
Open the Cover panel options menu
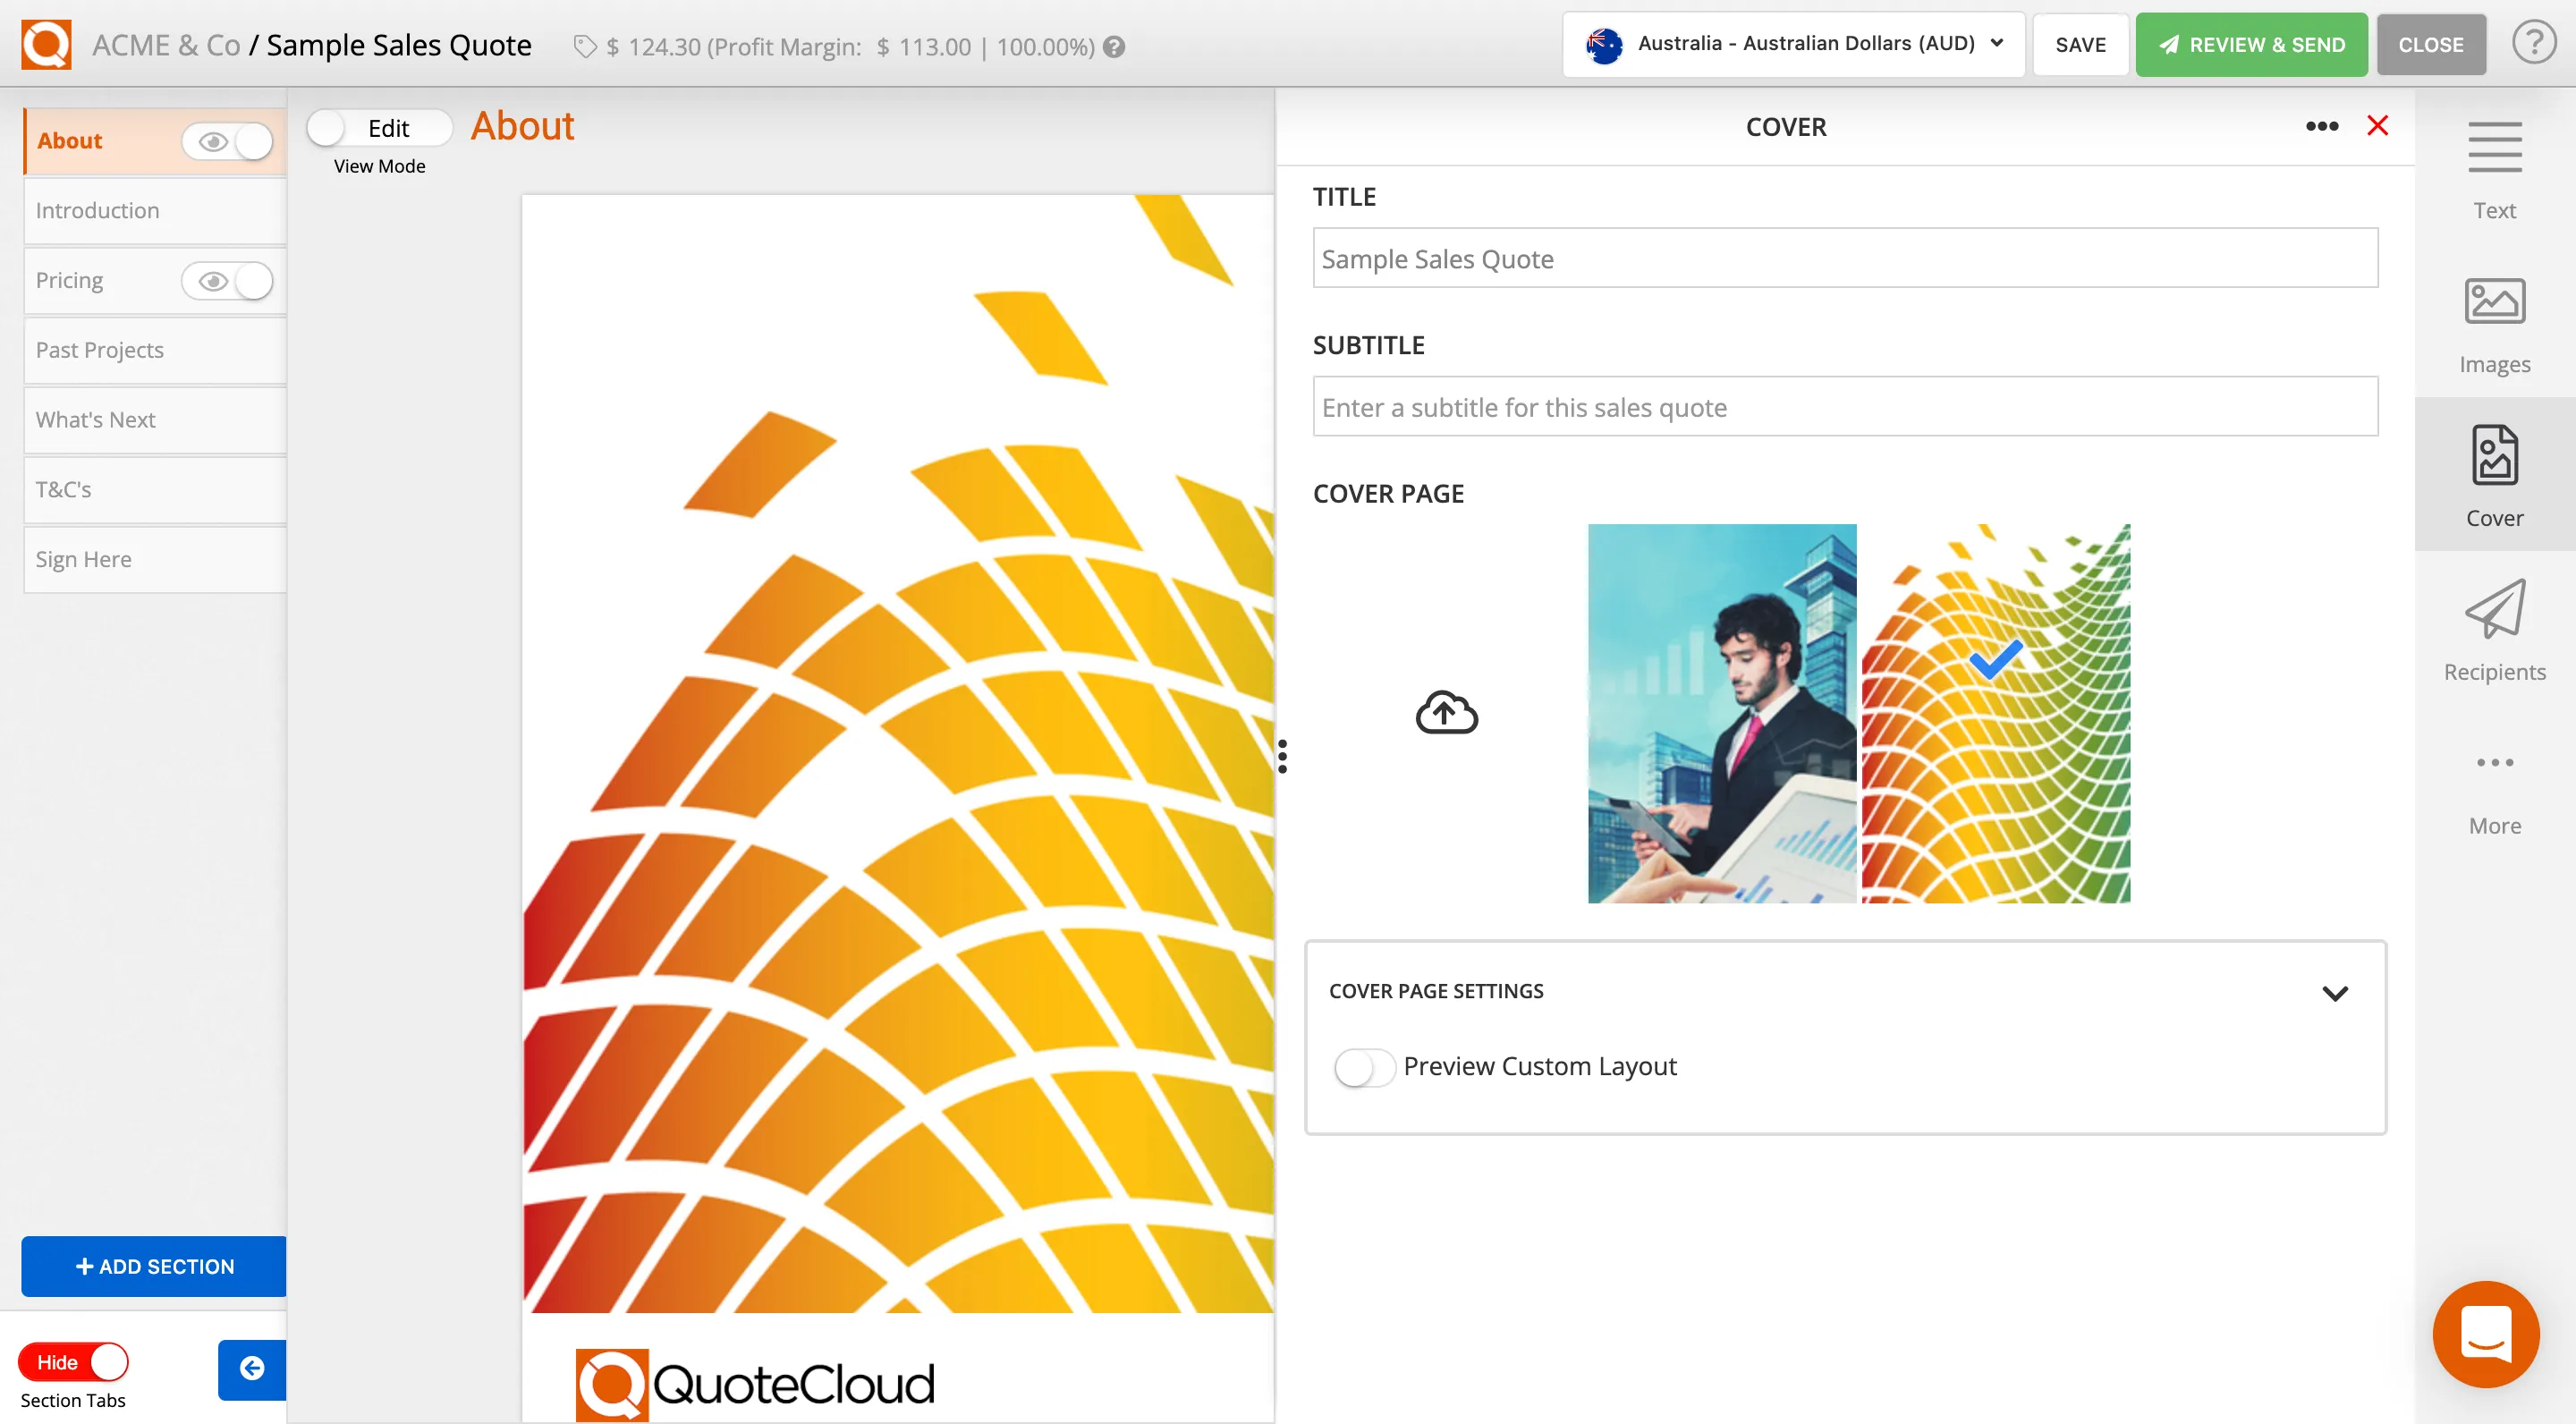[2322, 126]
